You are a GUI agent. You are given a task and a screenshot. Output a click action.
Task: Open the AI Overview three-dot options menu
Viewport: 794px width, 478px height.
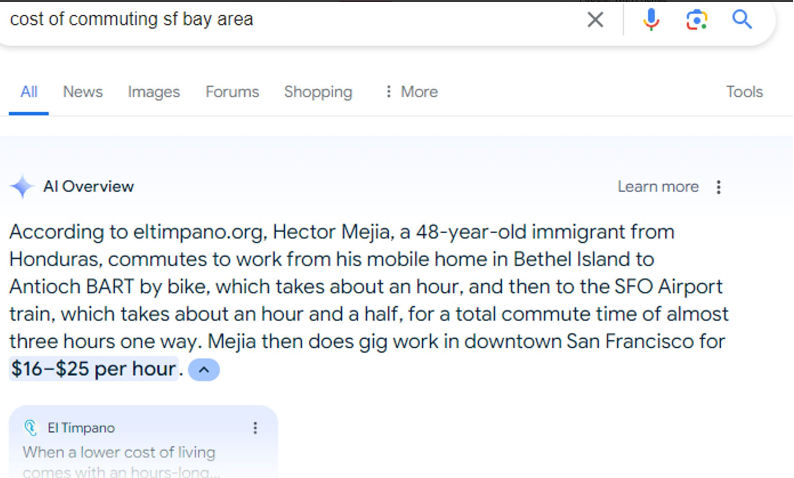tap(719, 187)
